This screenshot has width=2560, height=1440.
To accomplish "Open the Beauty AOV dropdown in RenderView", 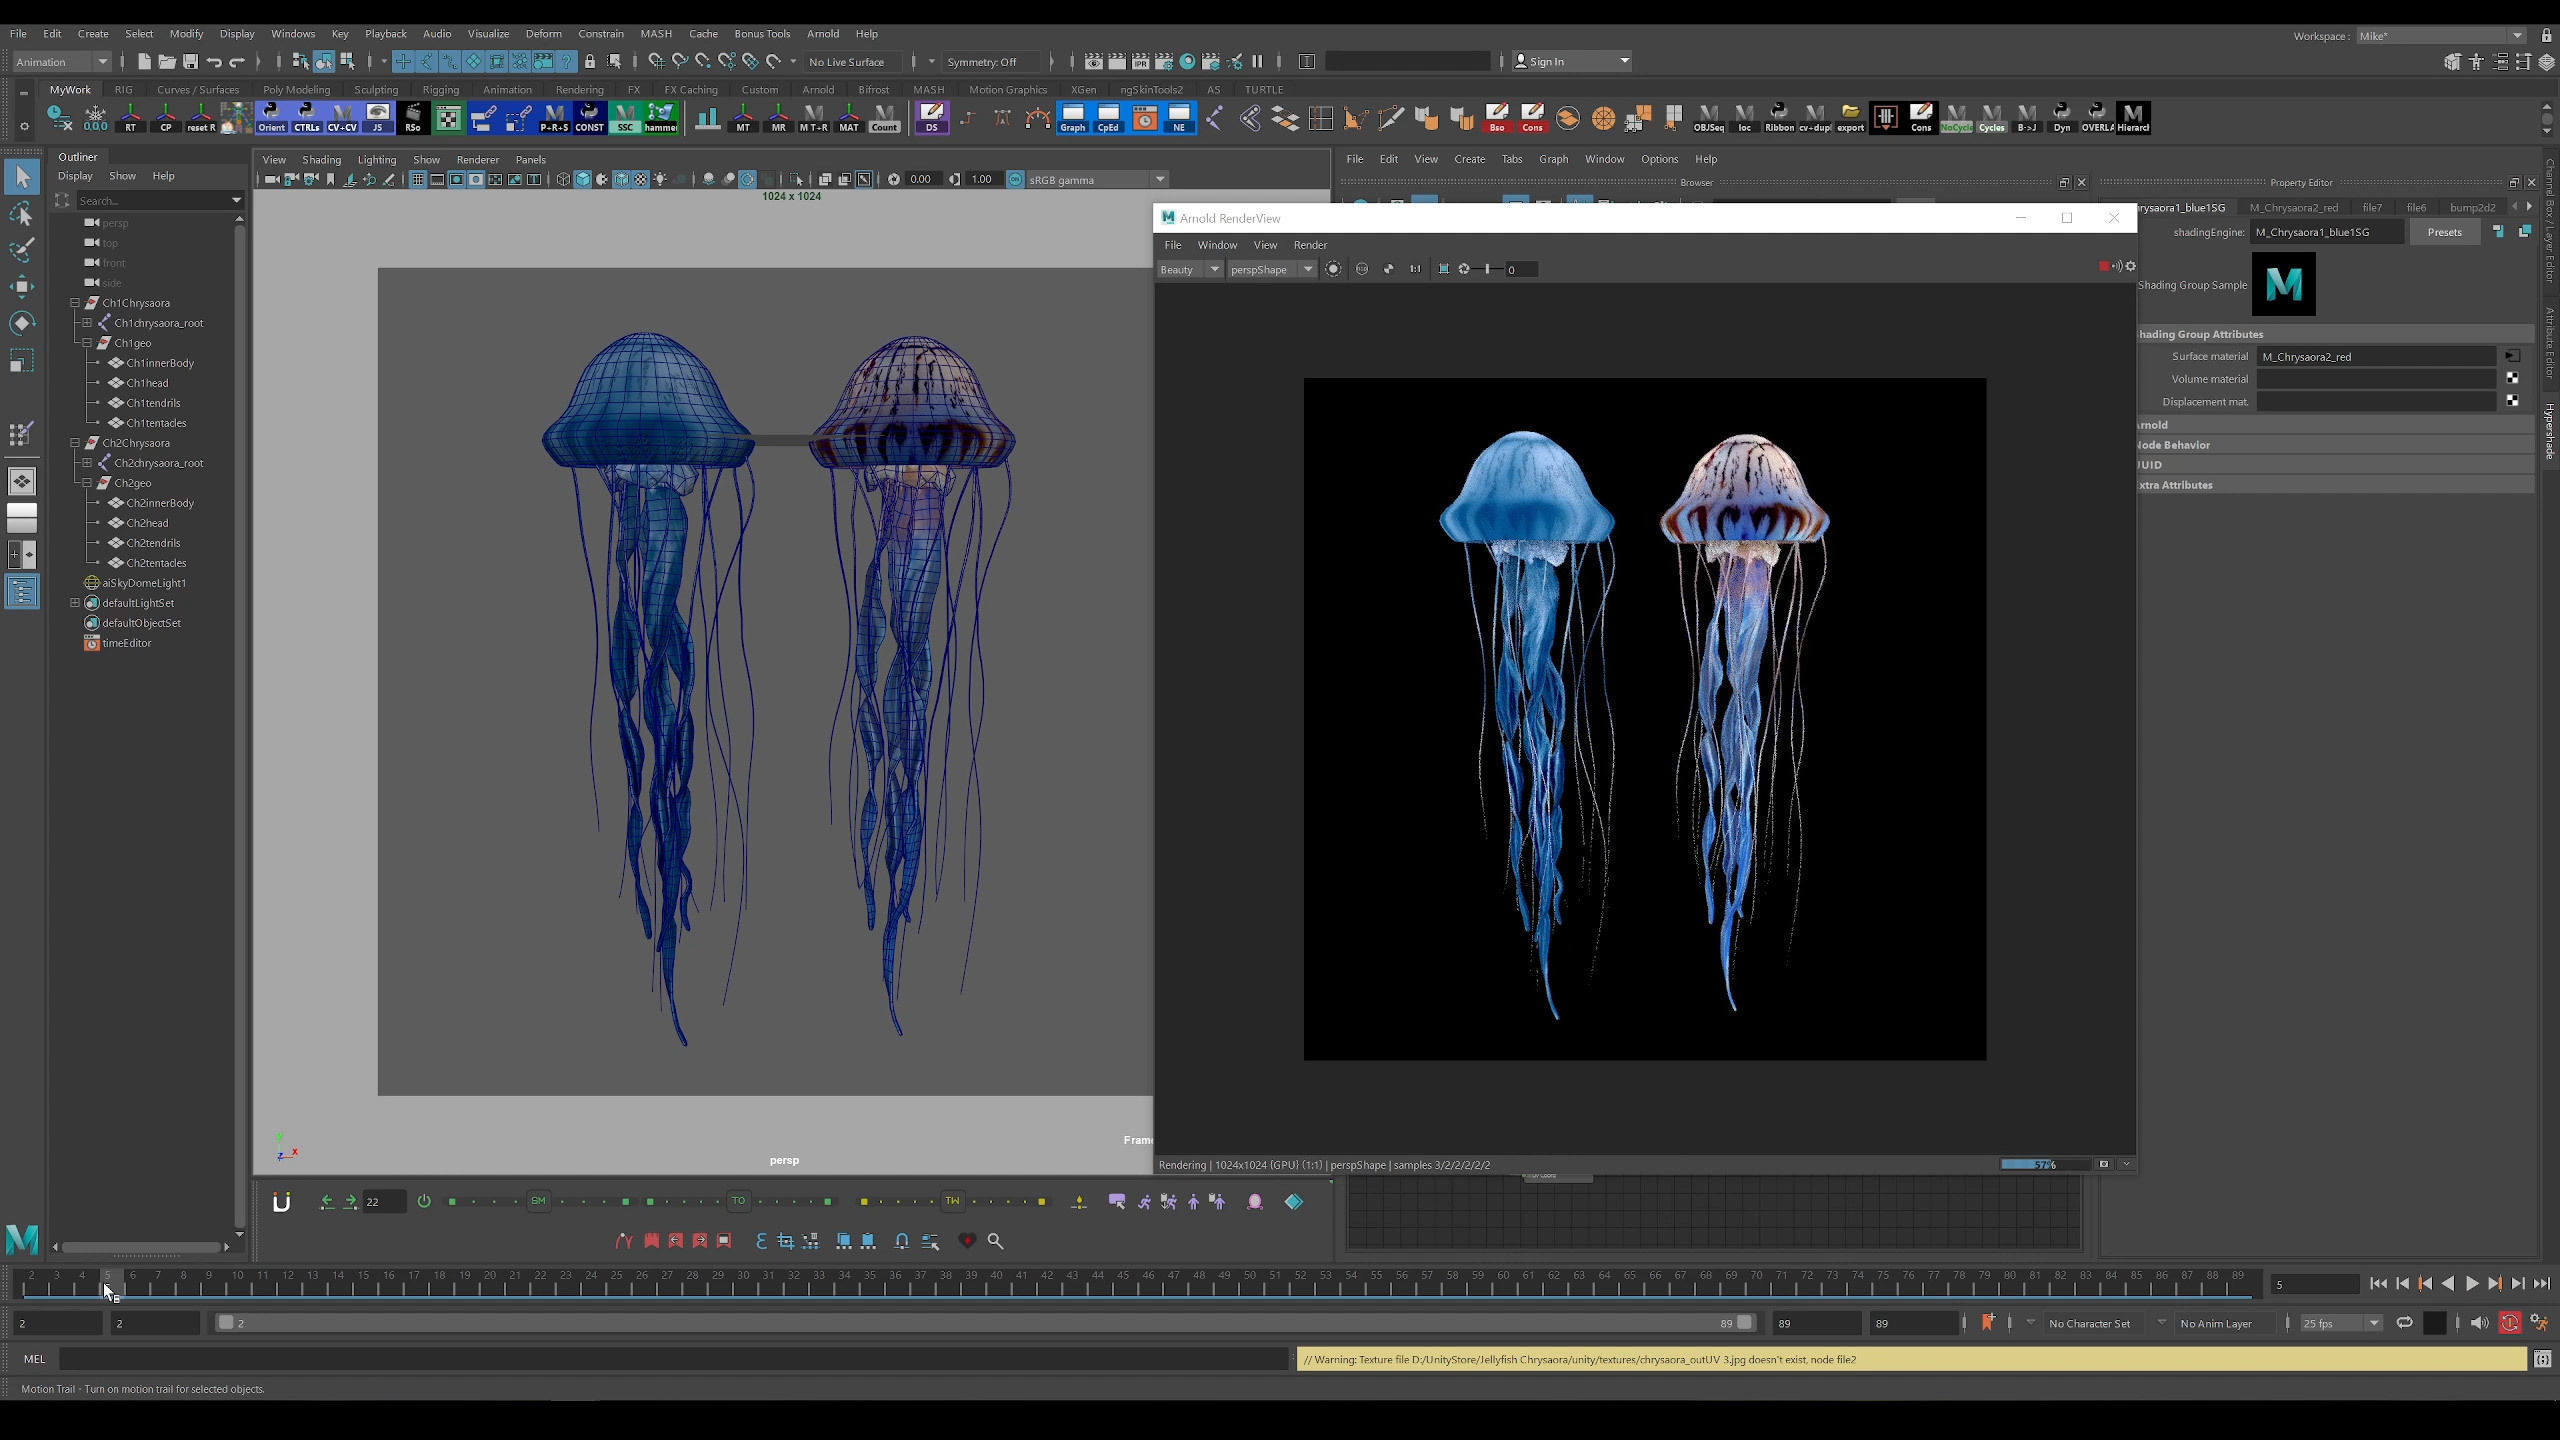I will pos(1190,269).
